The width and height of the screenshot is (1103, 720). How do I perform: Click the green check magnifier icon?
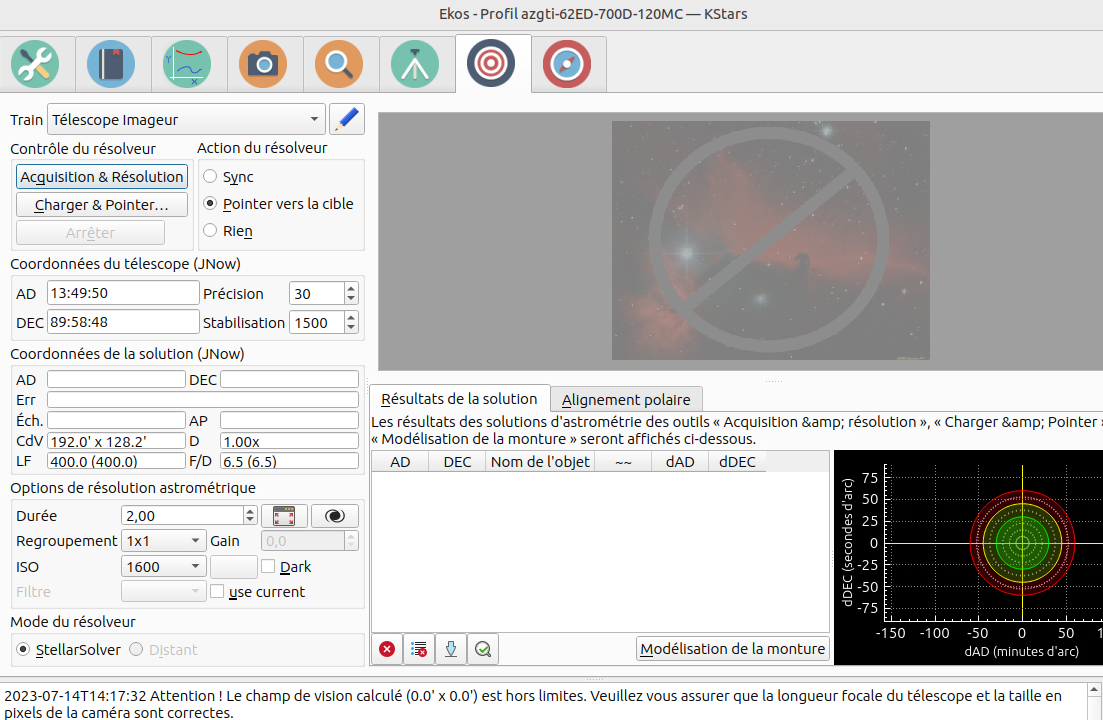click(483, 649)
